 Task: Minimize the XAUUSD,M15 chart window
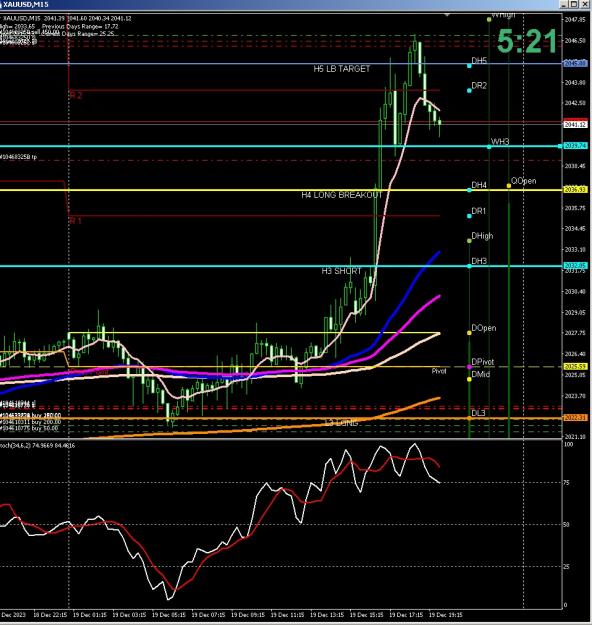(564, 4)
